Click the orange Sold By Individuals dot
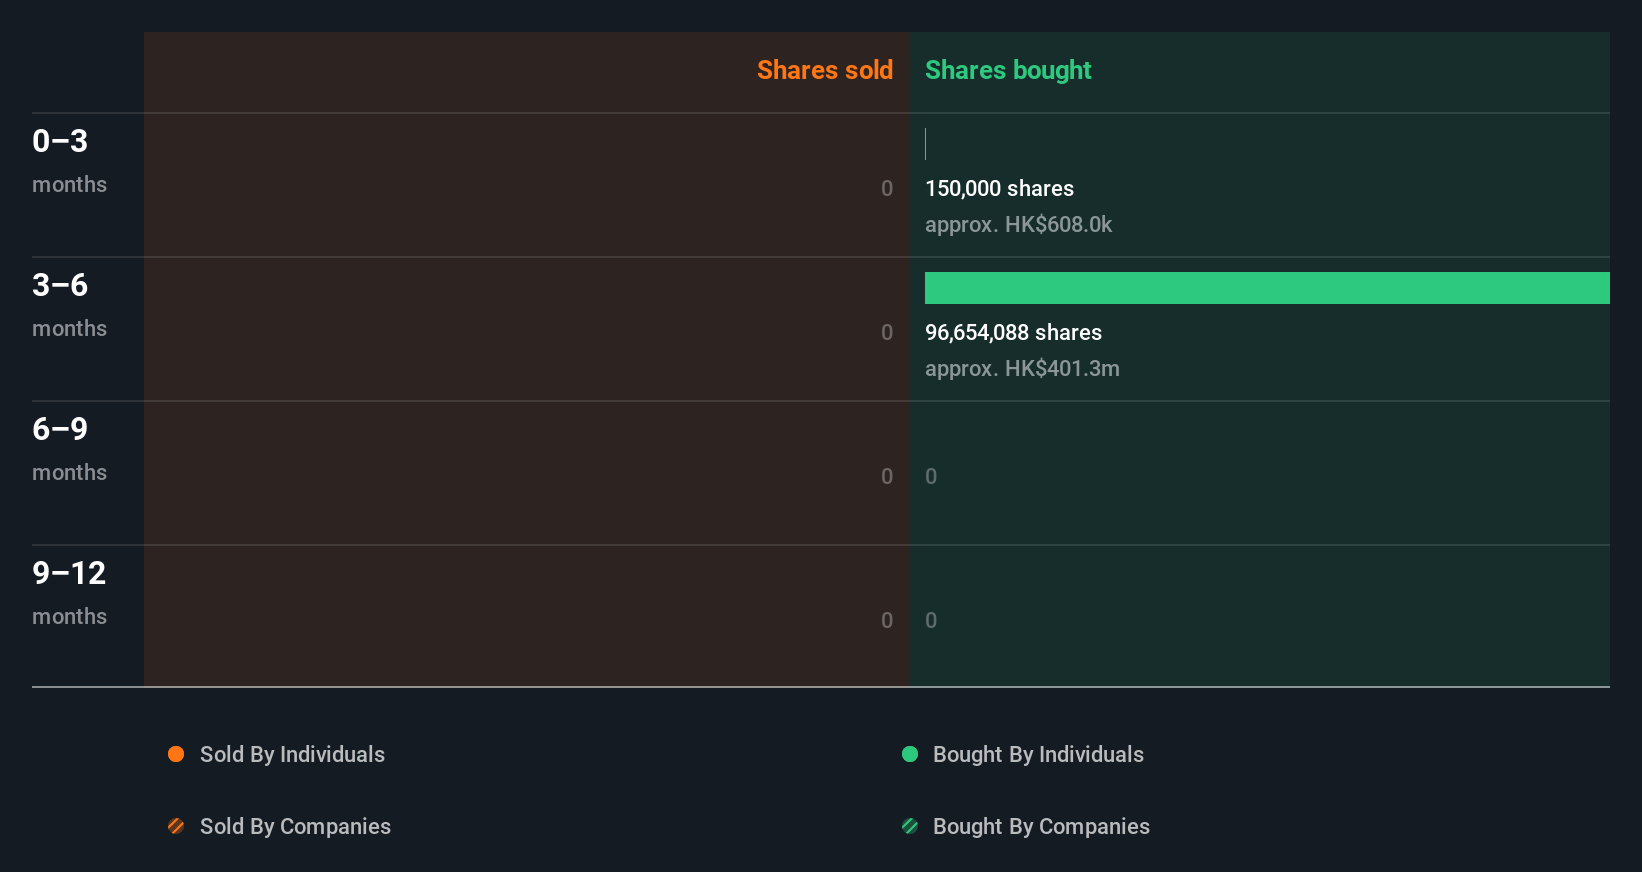Image resolution: width=1642 pixels, height=872 pixels. tap(176, 754)
